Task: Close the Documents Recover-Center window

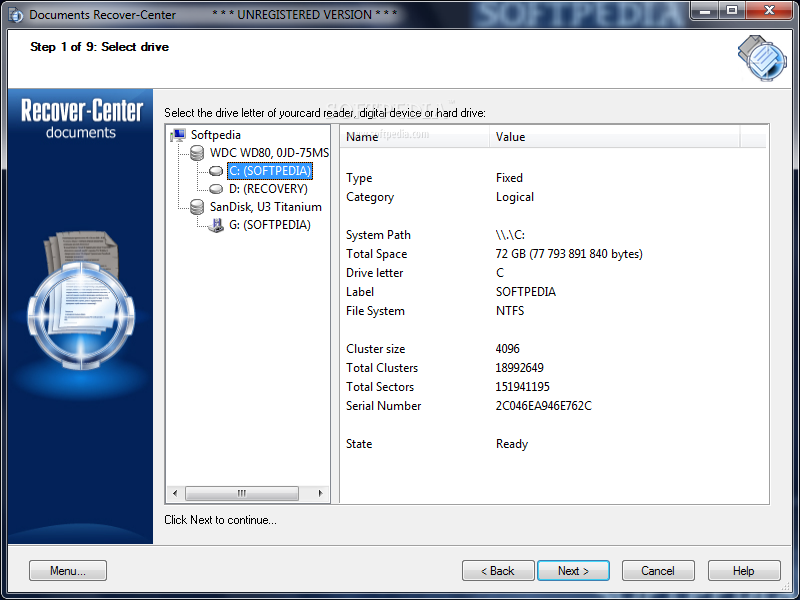Action: coord(770,11)
